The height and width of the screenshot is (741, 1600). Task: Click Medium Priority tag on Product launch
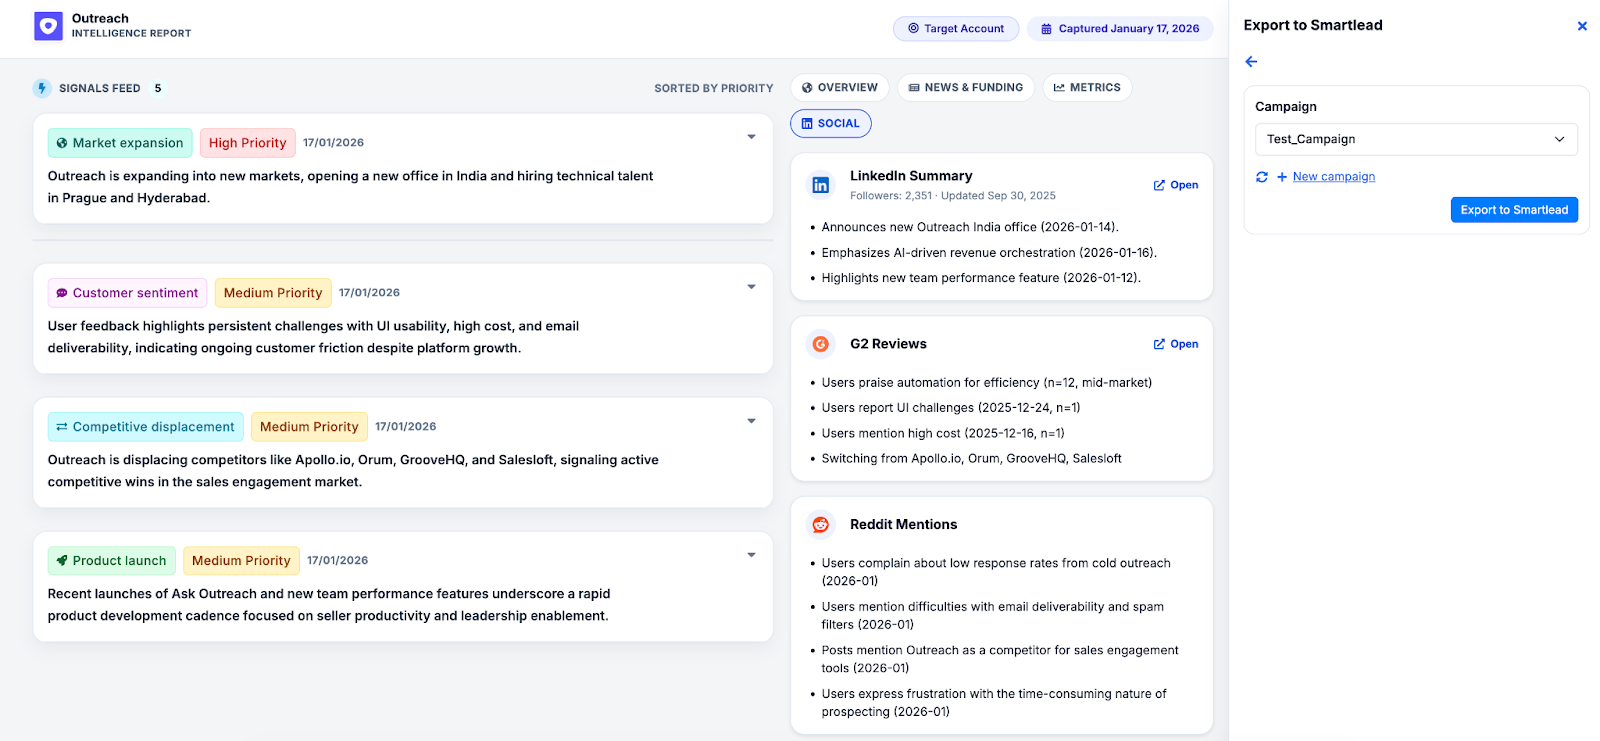pyautogui.click(x=241, y=561)
